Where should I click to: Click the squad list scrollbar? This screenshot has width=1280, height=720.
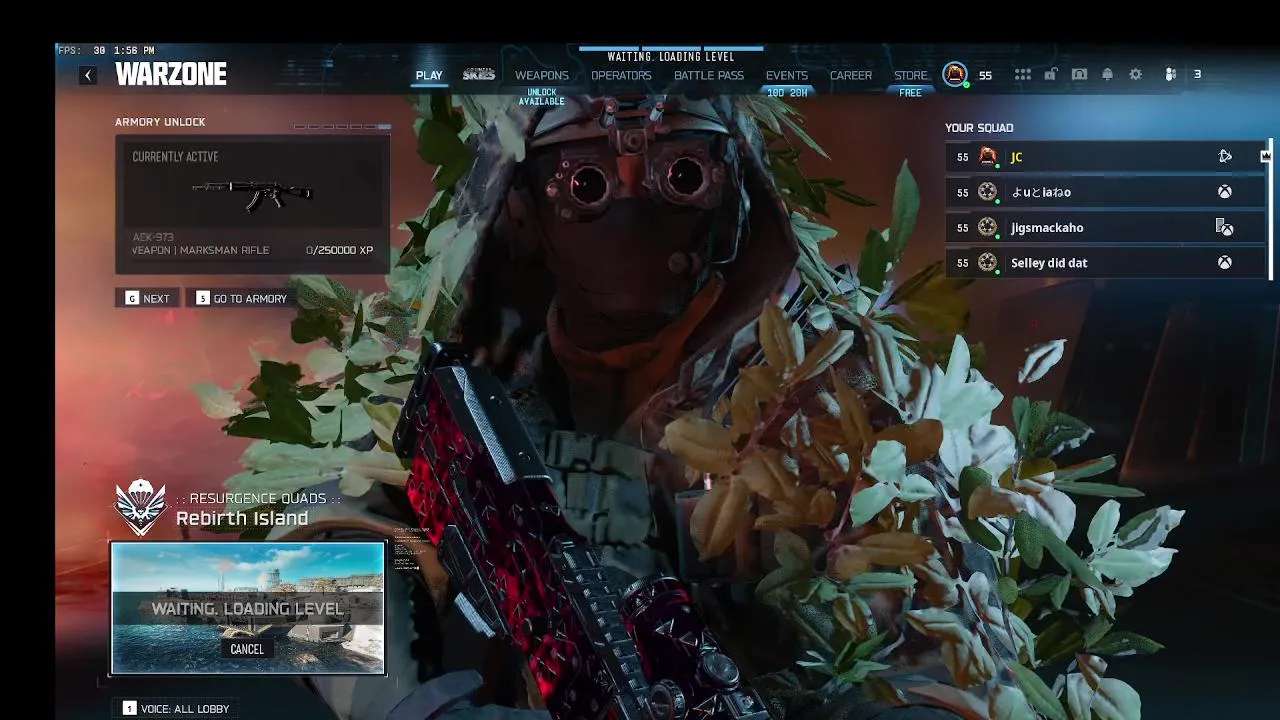pos(1271,210)
